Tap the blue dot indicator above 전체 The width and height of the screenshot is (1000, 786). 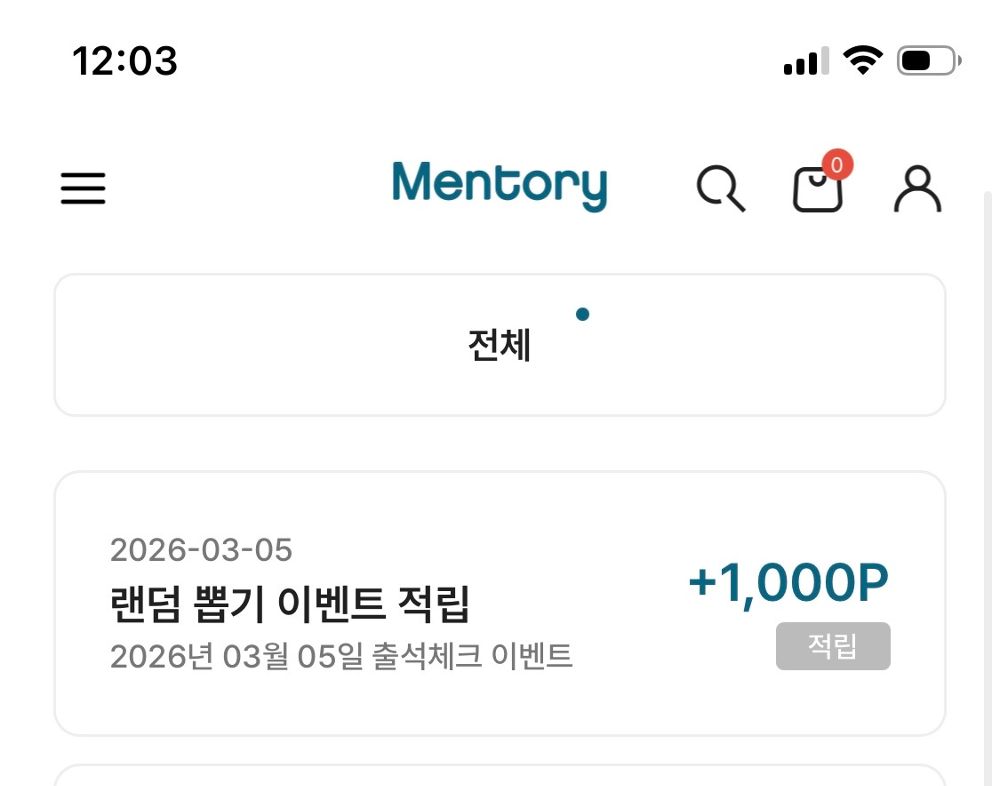pos(583,313)
